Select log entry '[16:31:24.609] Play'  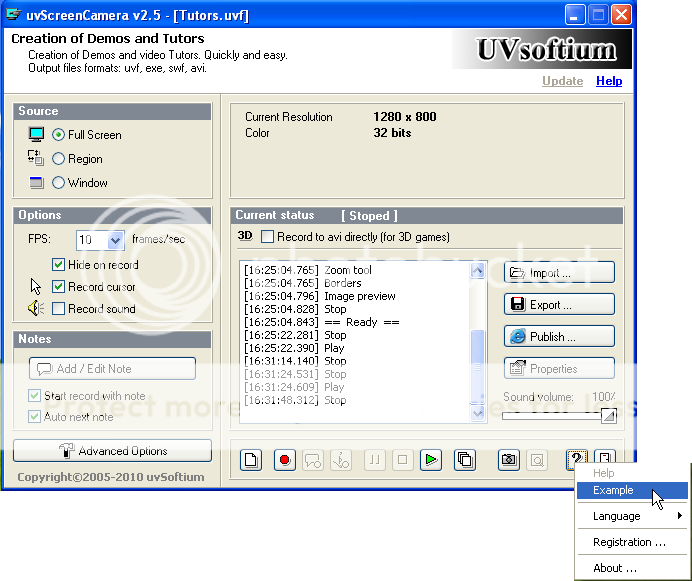pos(294,387)
